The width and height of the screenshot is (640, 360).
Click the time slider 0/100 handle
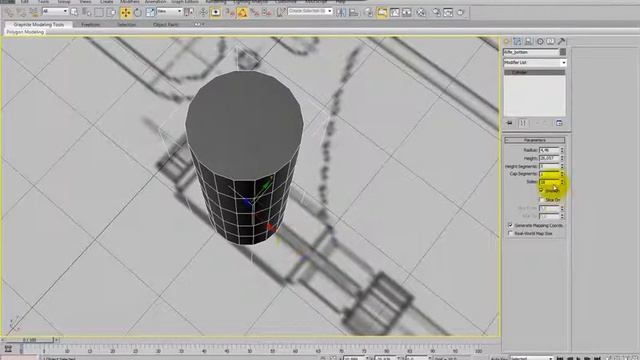pos(29,340)
